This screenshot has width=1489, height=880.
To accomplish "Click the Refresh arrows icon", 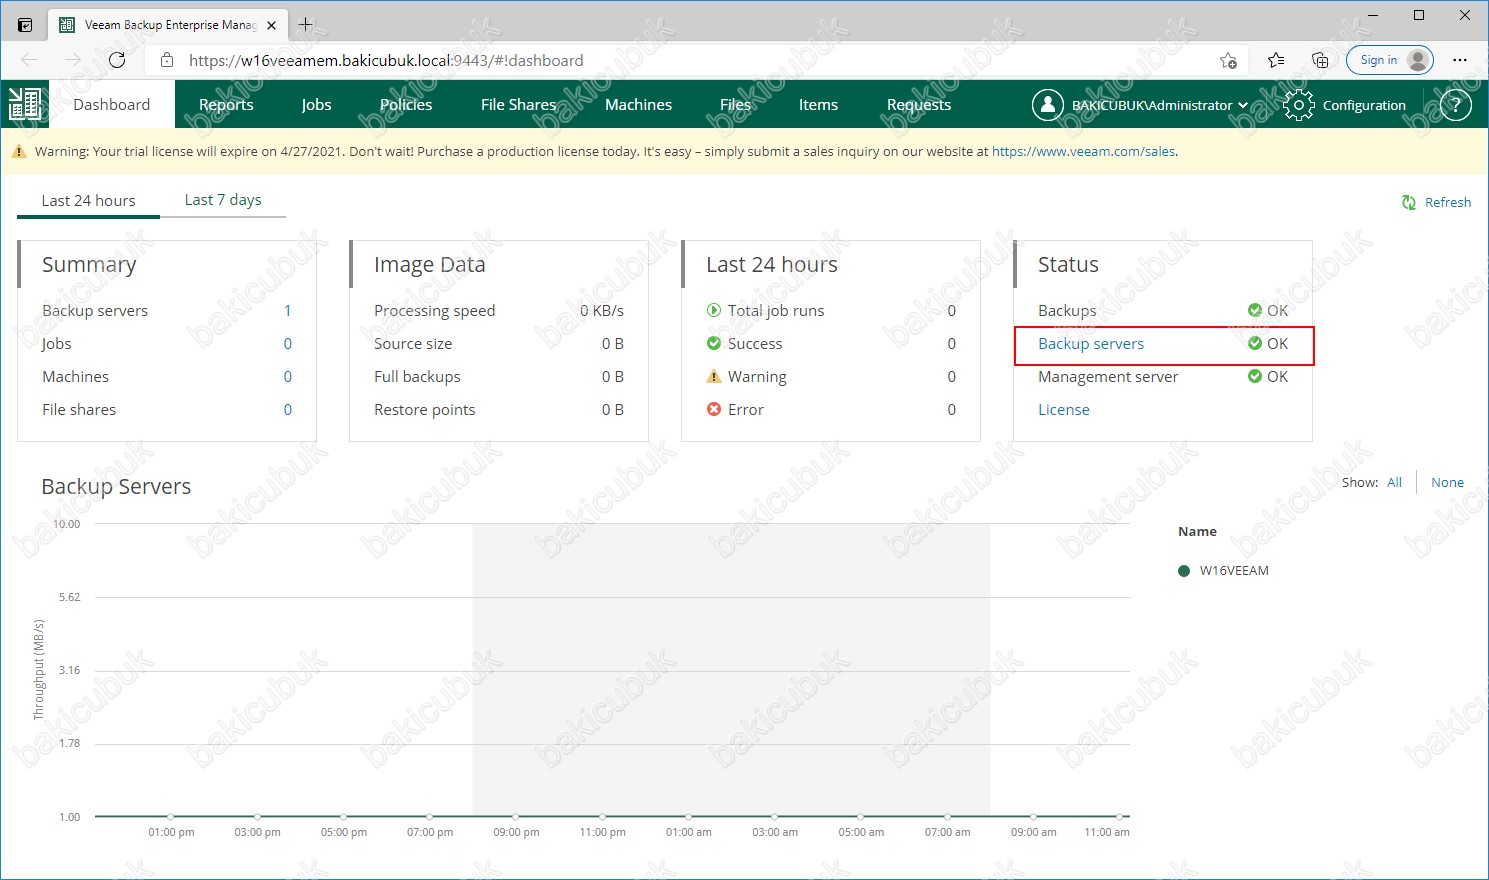I will coord(1409,202).
